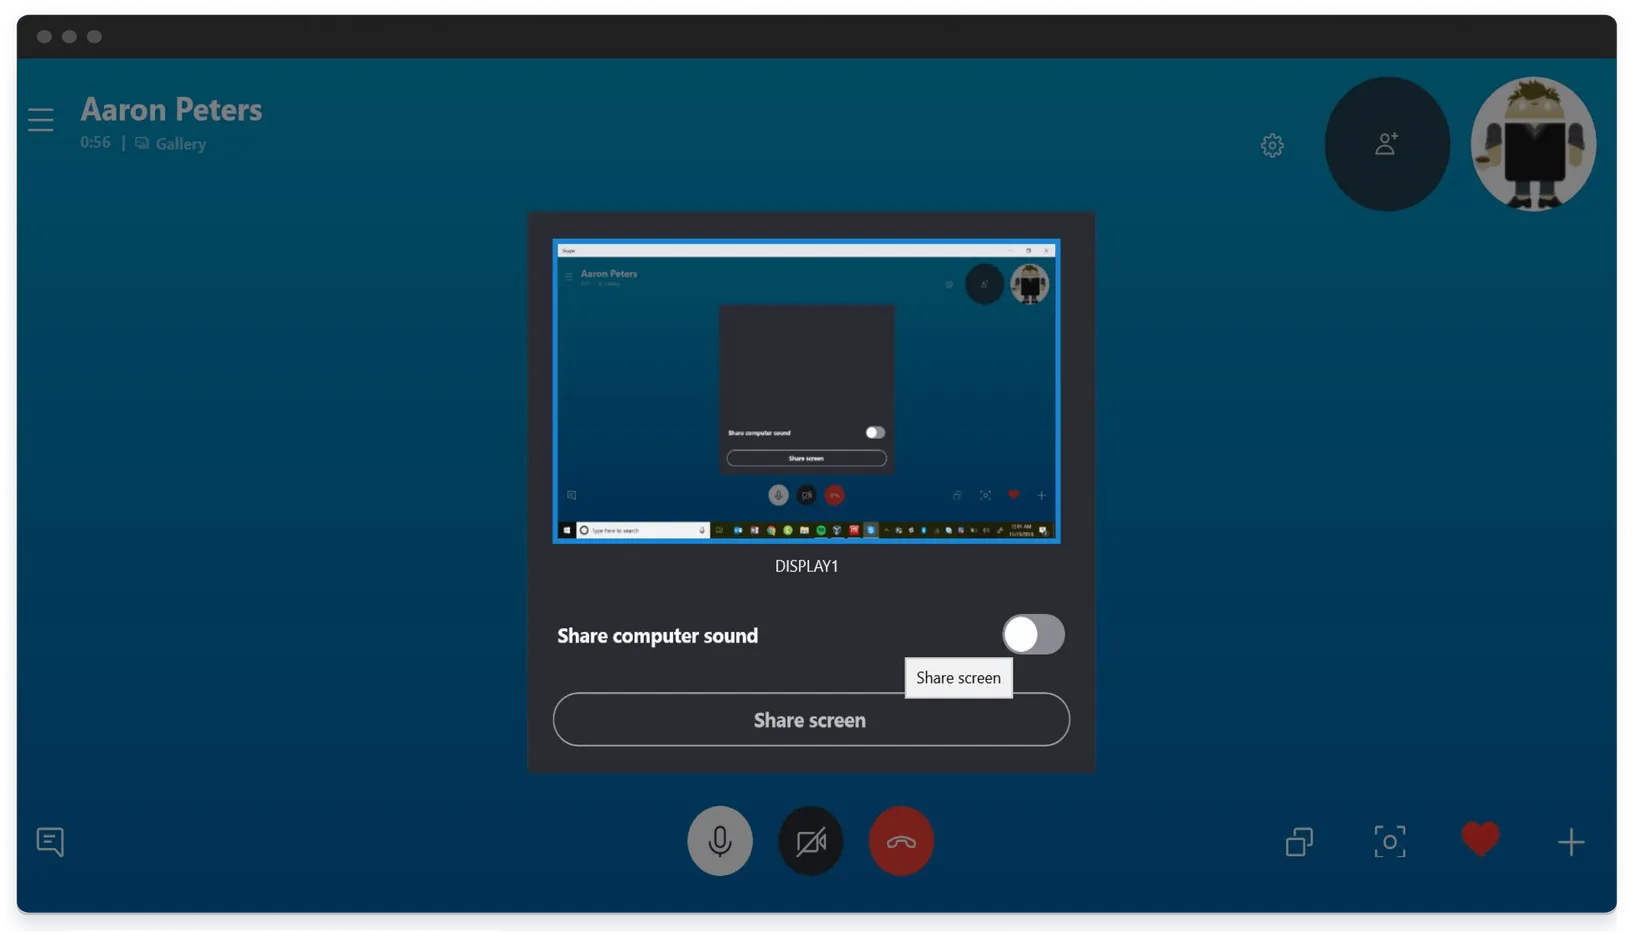Take a snapshot of the call
The width and height of the screenshot is (1634, 933).
[x=1389, y=842]
